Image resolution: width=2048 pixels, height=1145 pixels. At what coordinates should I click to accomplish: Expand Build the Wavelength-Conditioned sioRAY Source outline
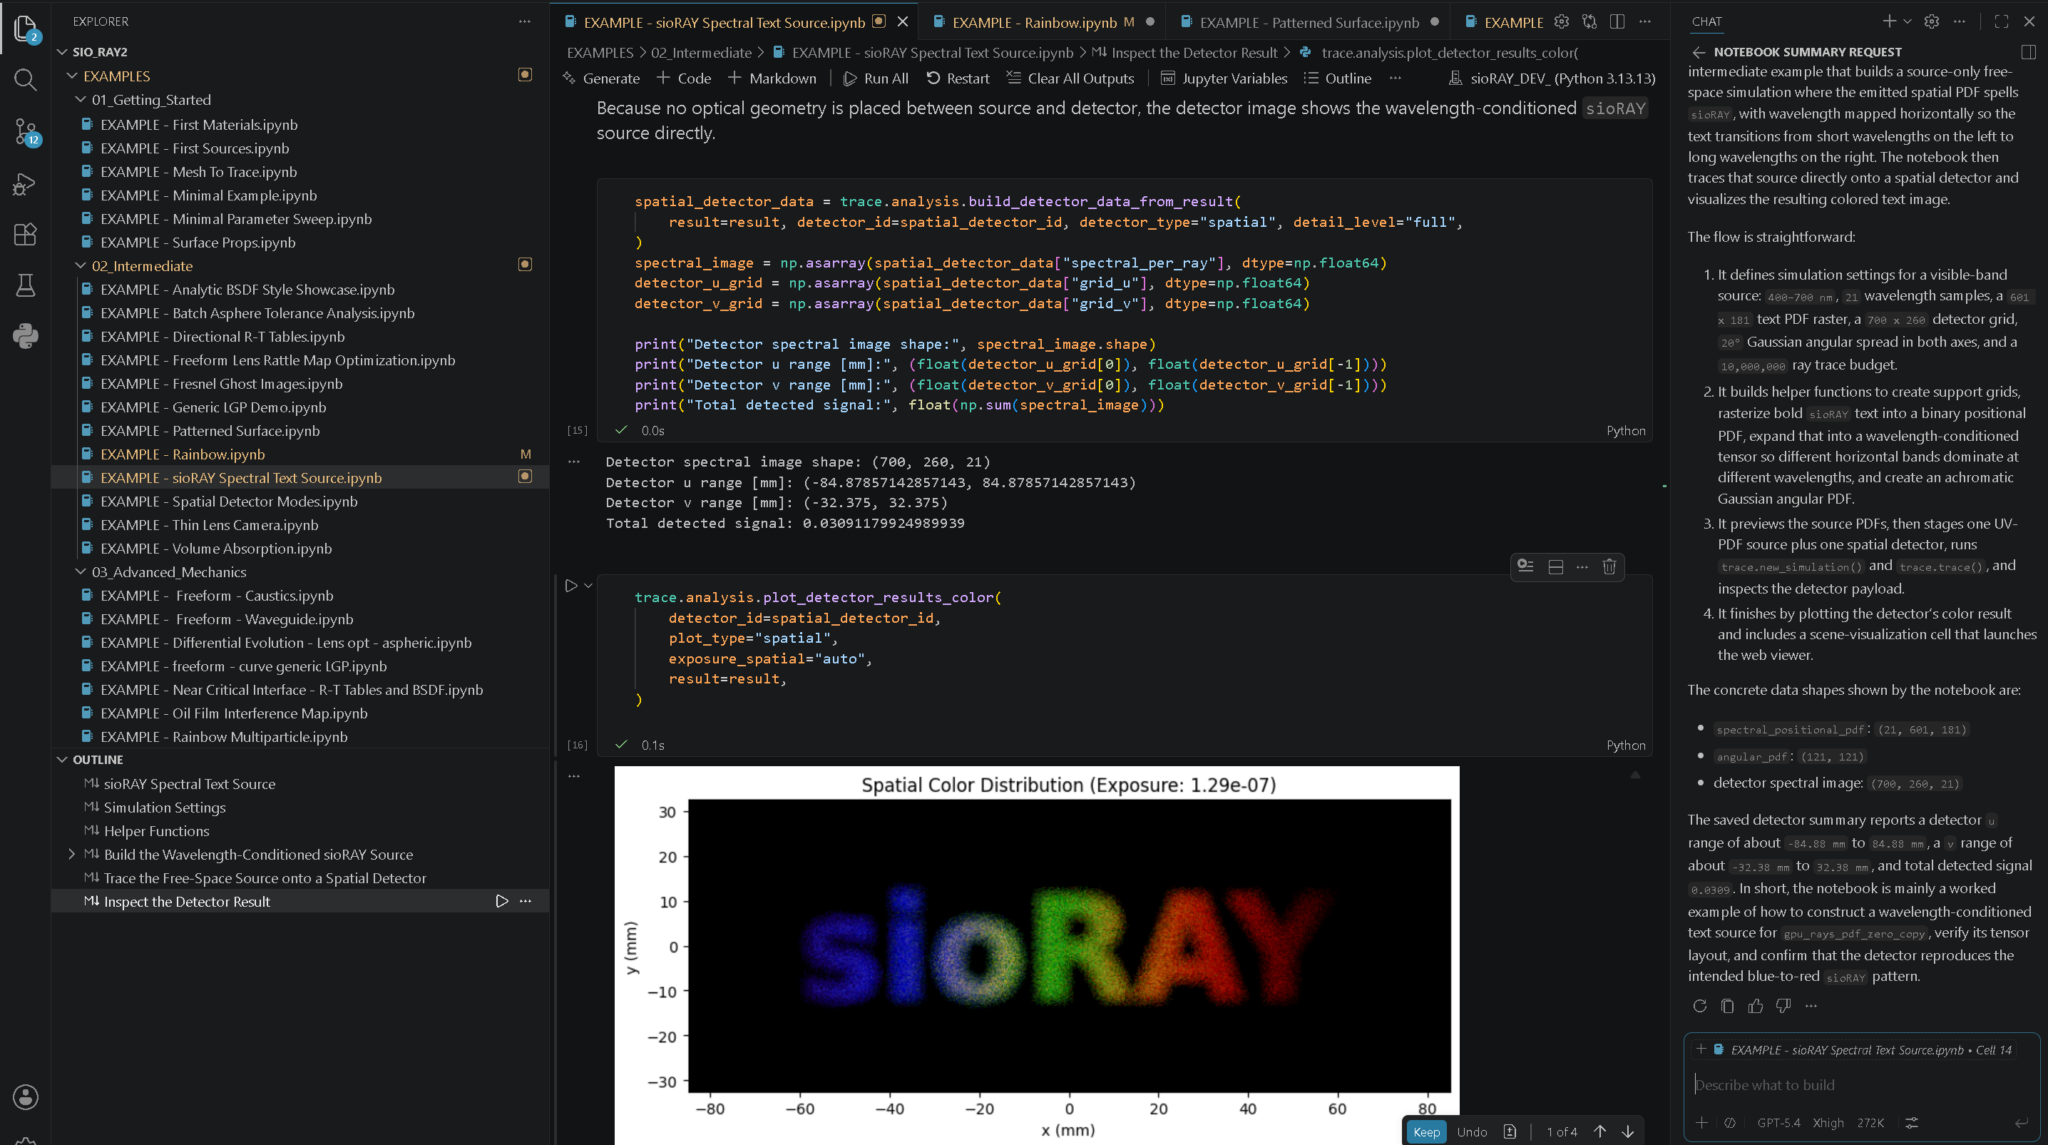coord(72,854)
